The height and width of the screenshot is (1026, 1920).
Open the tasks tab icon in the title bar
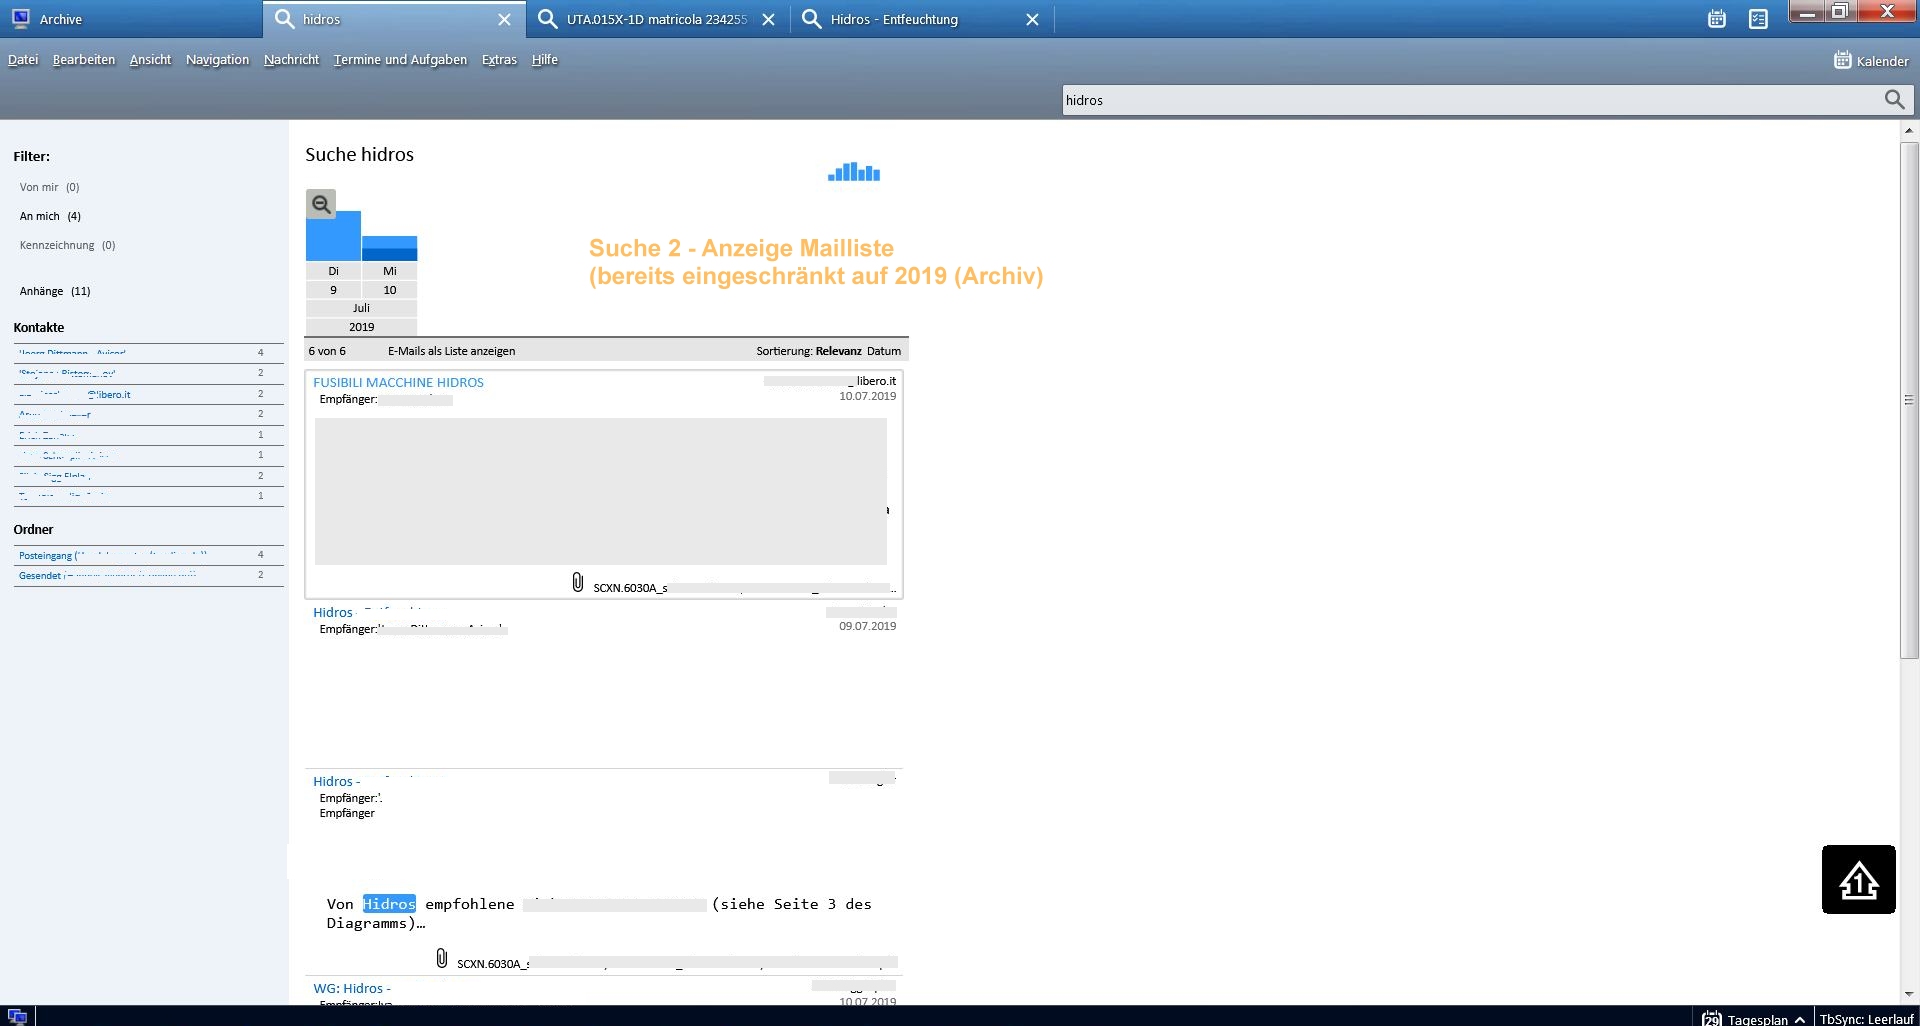tap(1758, 19)
